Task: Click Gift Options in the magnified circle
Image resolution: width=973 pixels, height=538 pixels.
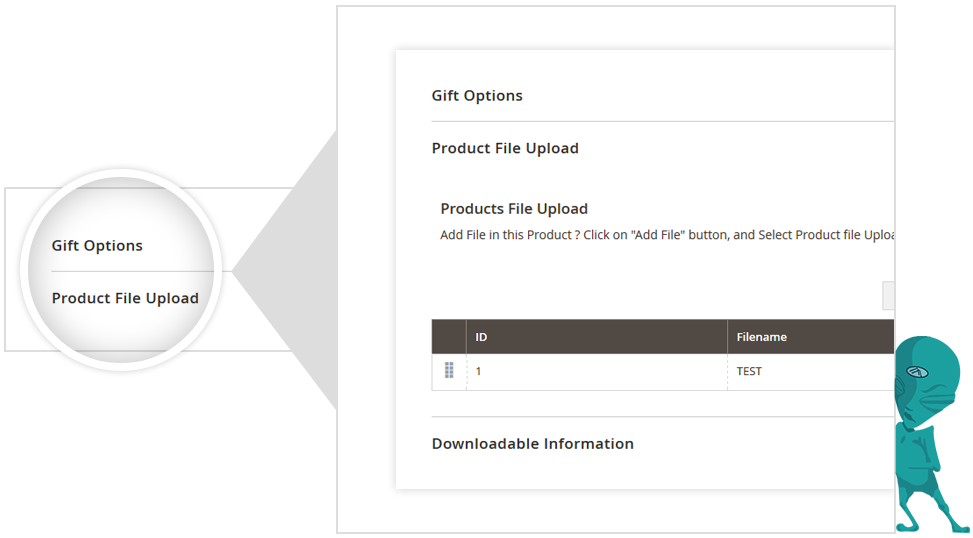Action: (97, 246)
